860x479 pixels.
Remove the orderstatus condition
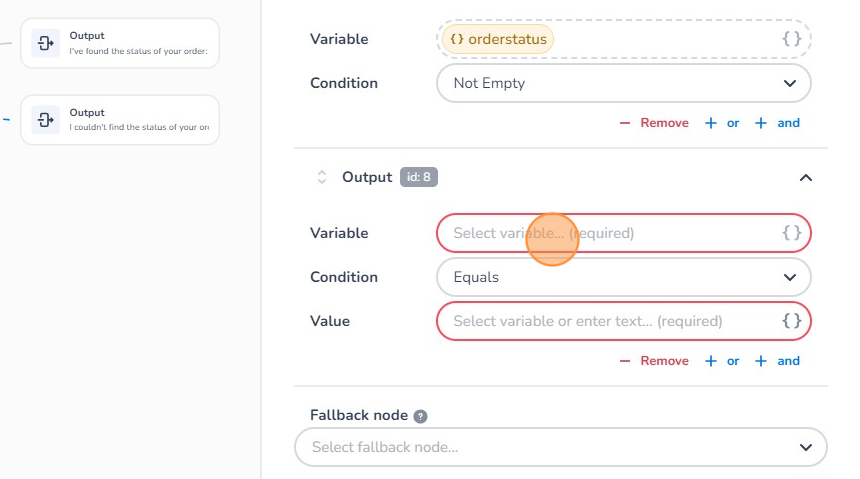(x=655, y=123)
